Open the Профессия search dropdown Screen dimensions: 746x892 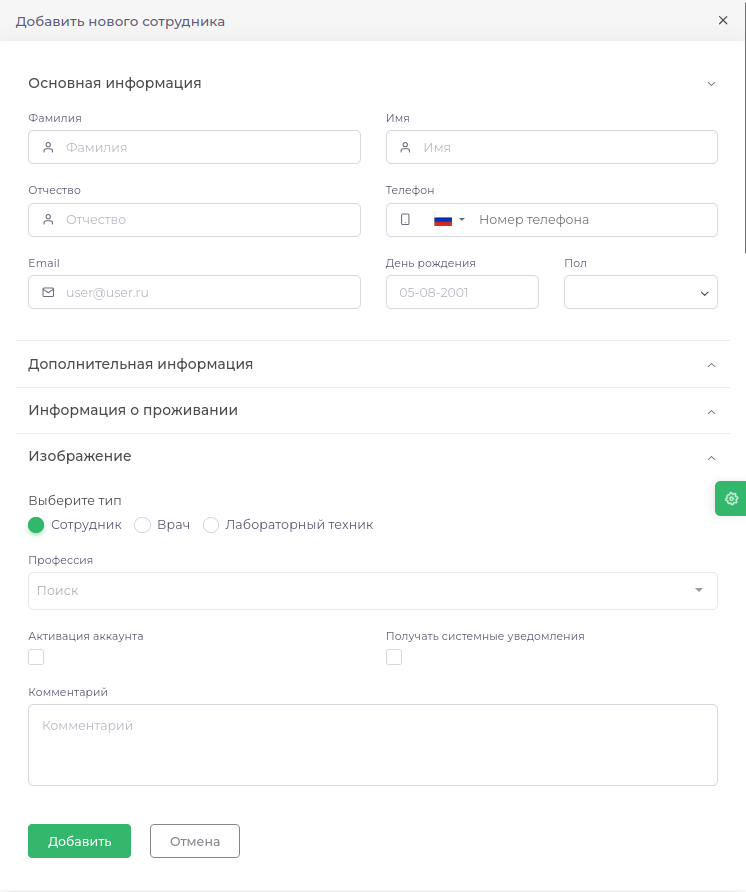(x=372, y=590)
